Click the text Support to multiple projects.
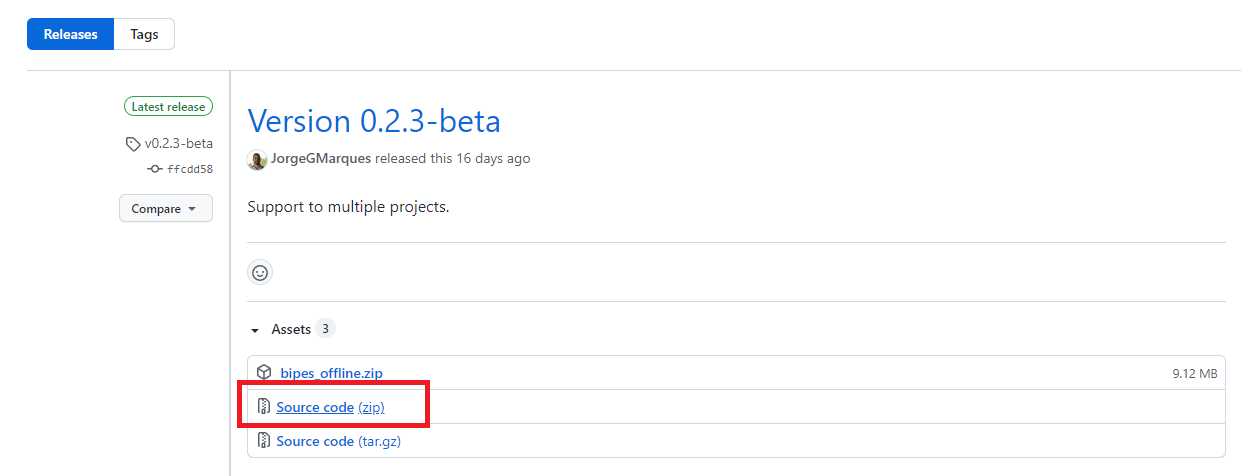The height and width of the screenshot is (476, 1241). click(x=349, y=208)
